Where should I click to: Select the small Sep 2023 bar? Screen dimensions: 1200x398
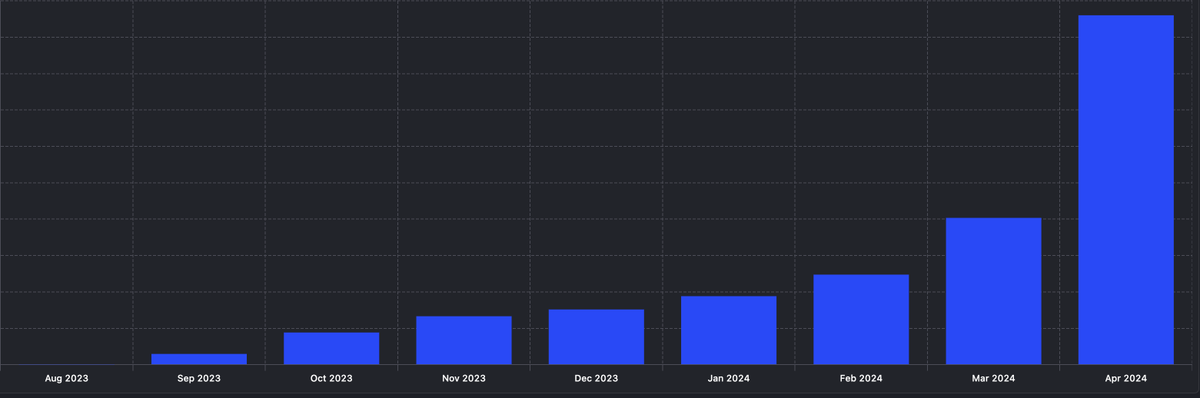(x=199, y=359)
